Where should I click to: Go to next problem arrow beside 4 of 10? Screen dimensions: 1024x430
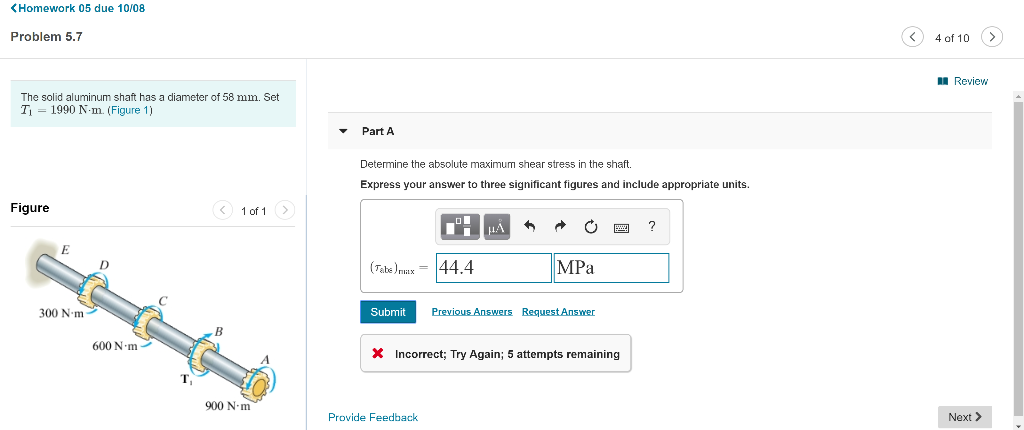pos(991,37)
